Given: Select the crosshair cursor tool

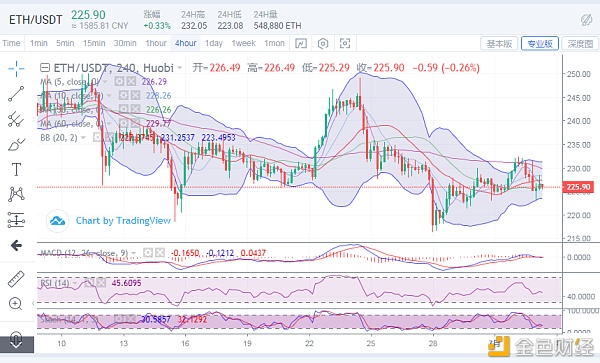Looking at the screenshot, I should pyautogui.click(x=16, y=69).
